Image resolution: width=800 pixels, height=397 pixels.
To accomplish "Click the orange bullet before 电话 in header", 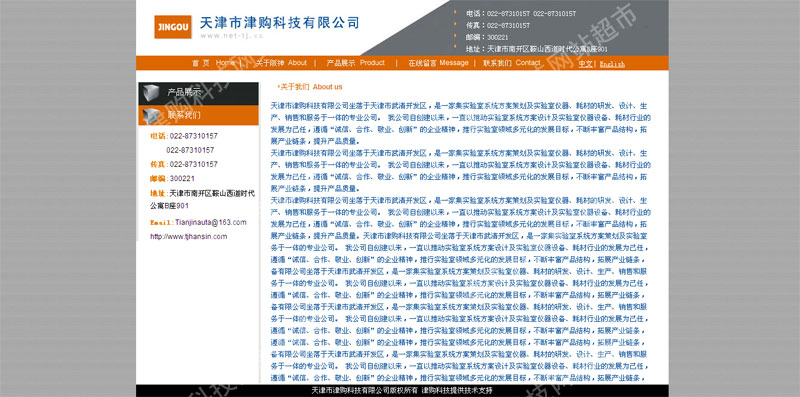I will pos(455,12).
